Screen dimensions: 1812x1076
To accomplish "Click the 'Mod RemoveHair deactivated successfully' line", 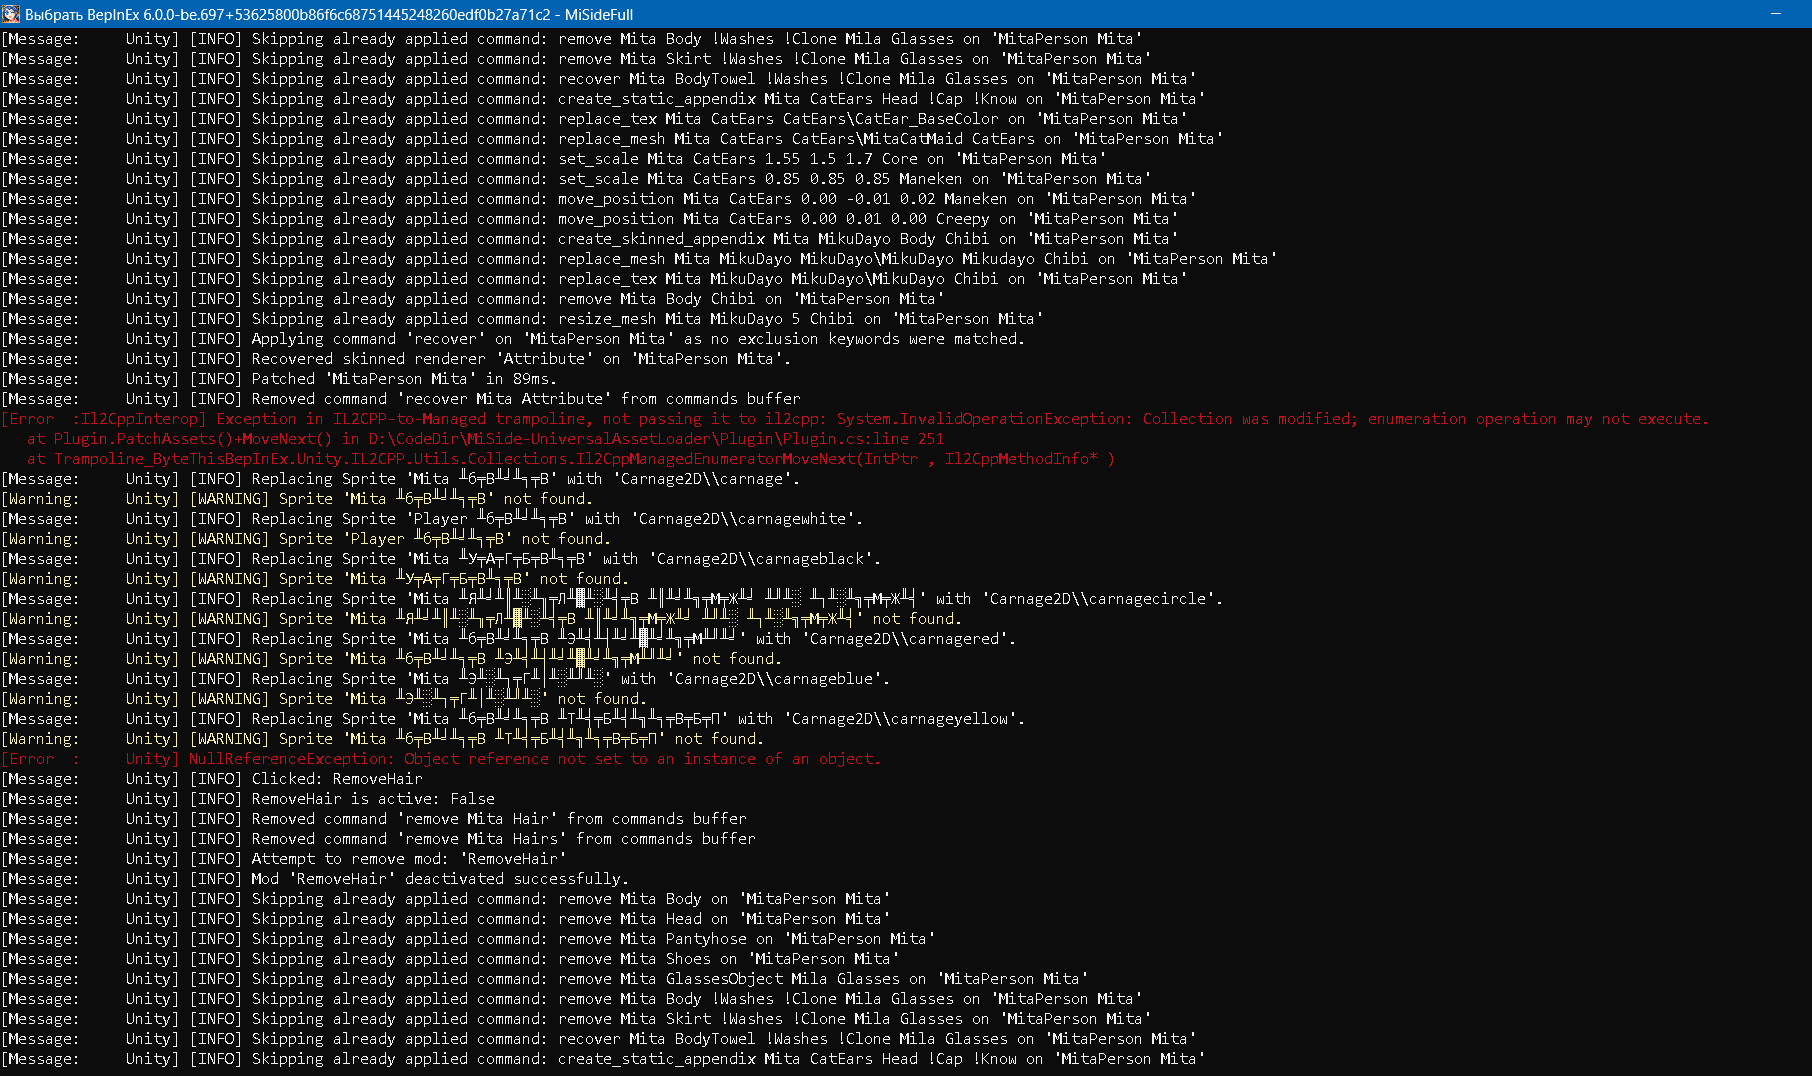I will pos(439,879).
